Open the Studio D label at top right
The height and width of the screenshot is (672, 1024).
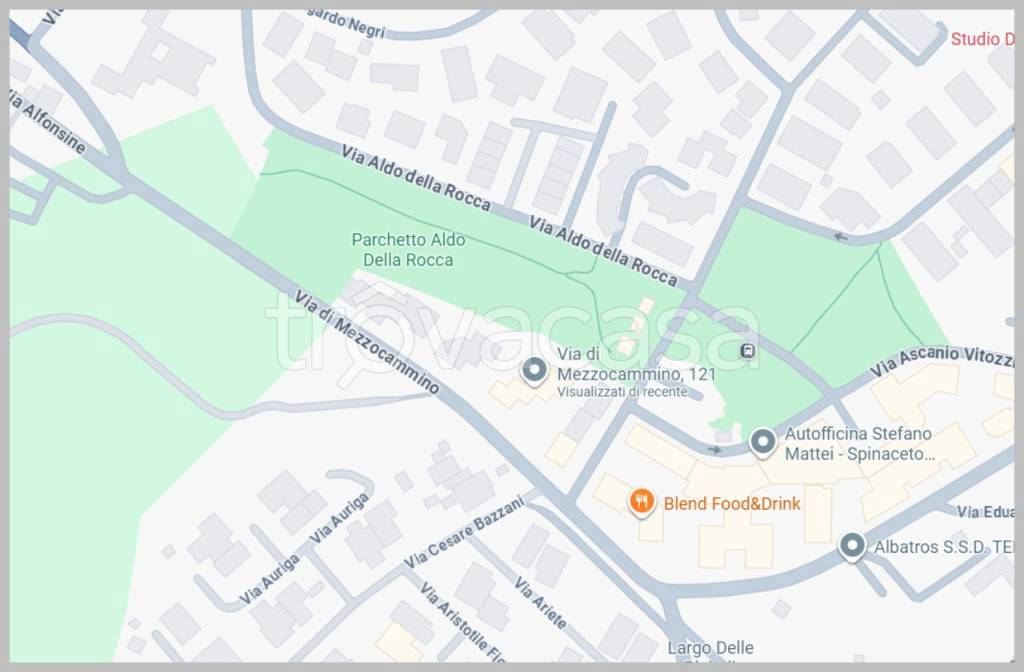pyautogui.click(x=982, y=39)
